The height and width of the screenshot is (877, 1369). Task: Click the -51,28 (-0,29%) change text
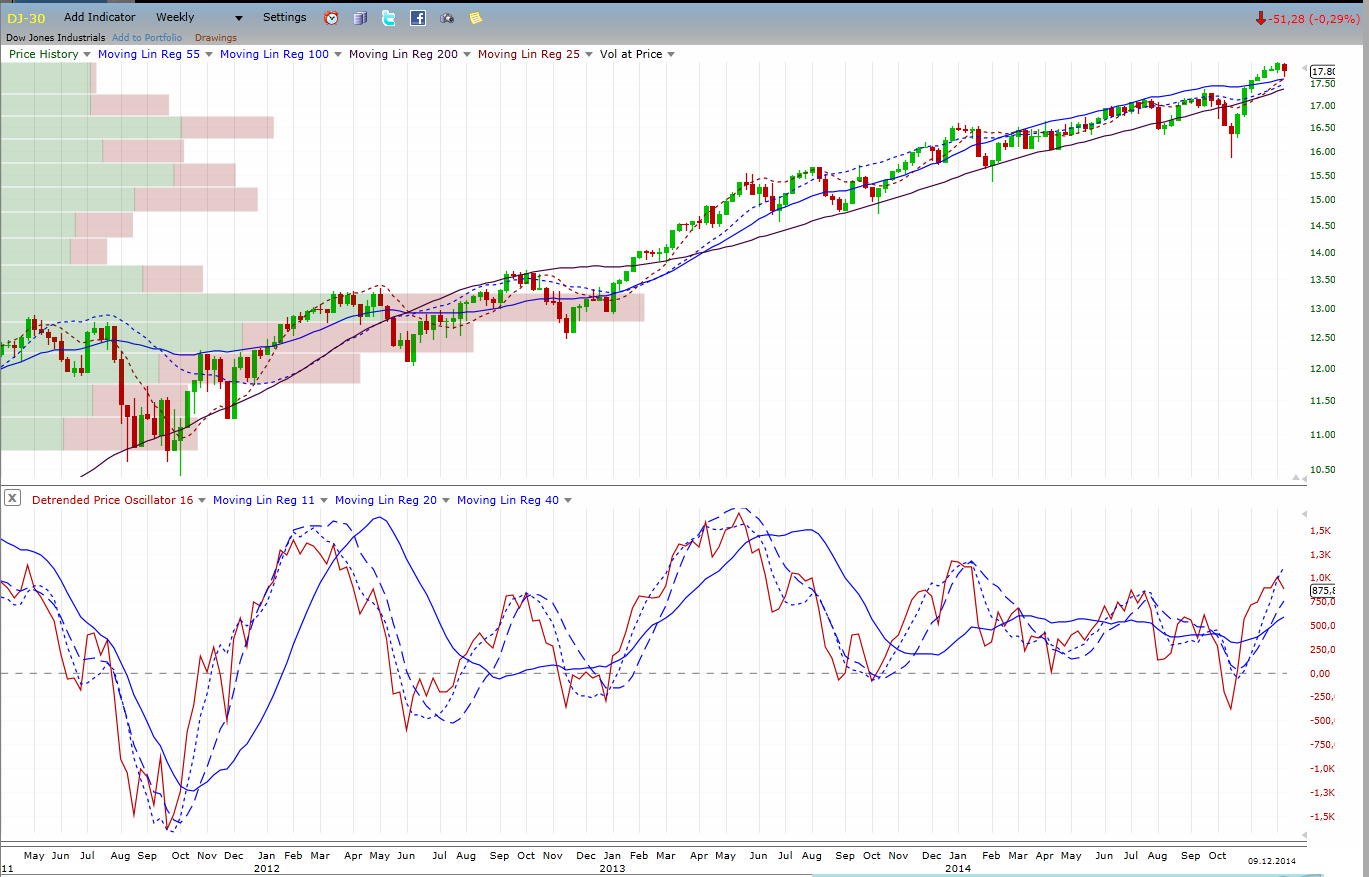pos(1315,18)
